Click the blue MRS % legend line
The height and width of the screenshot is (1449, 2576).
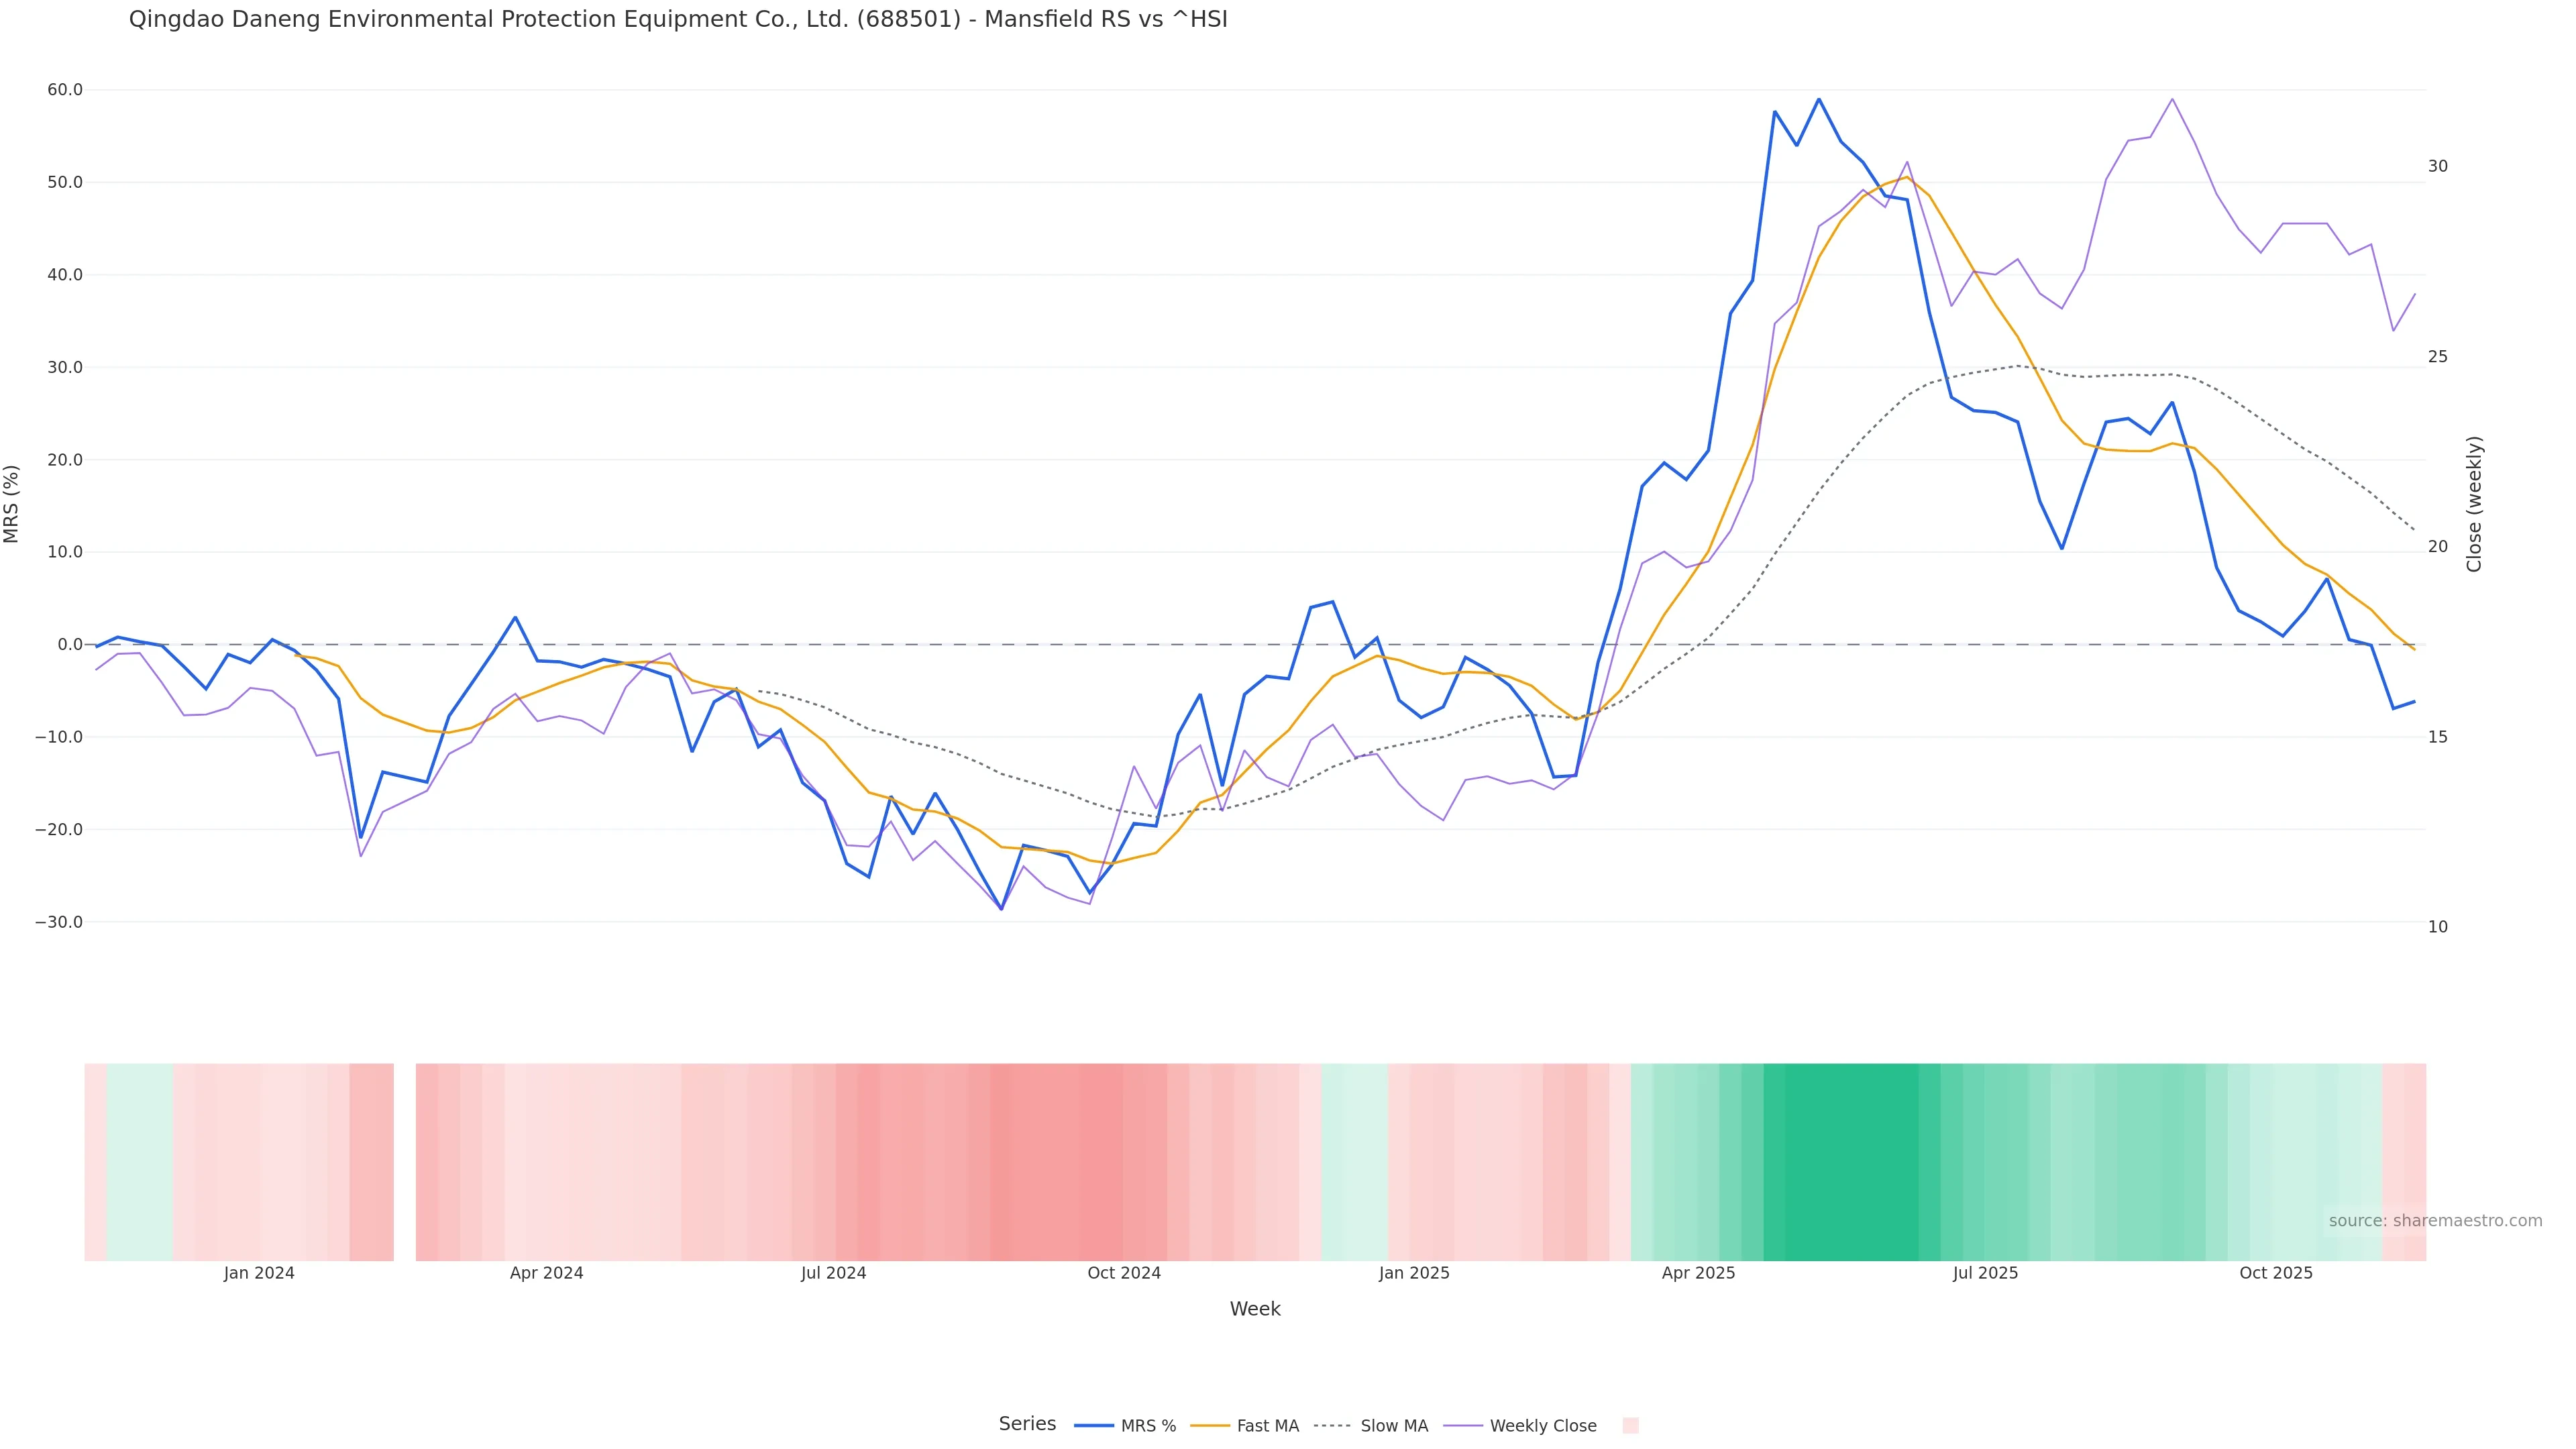1094,1426
